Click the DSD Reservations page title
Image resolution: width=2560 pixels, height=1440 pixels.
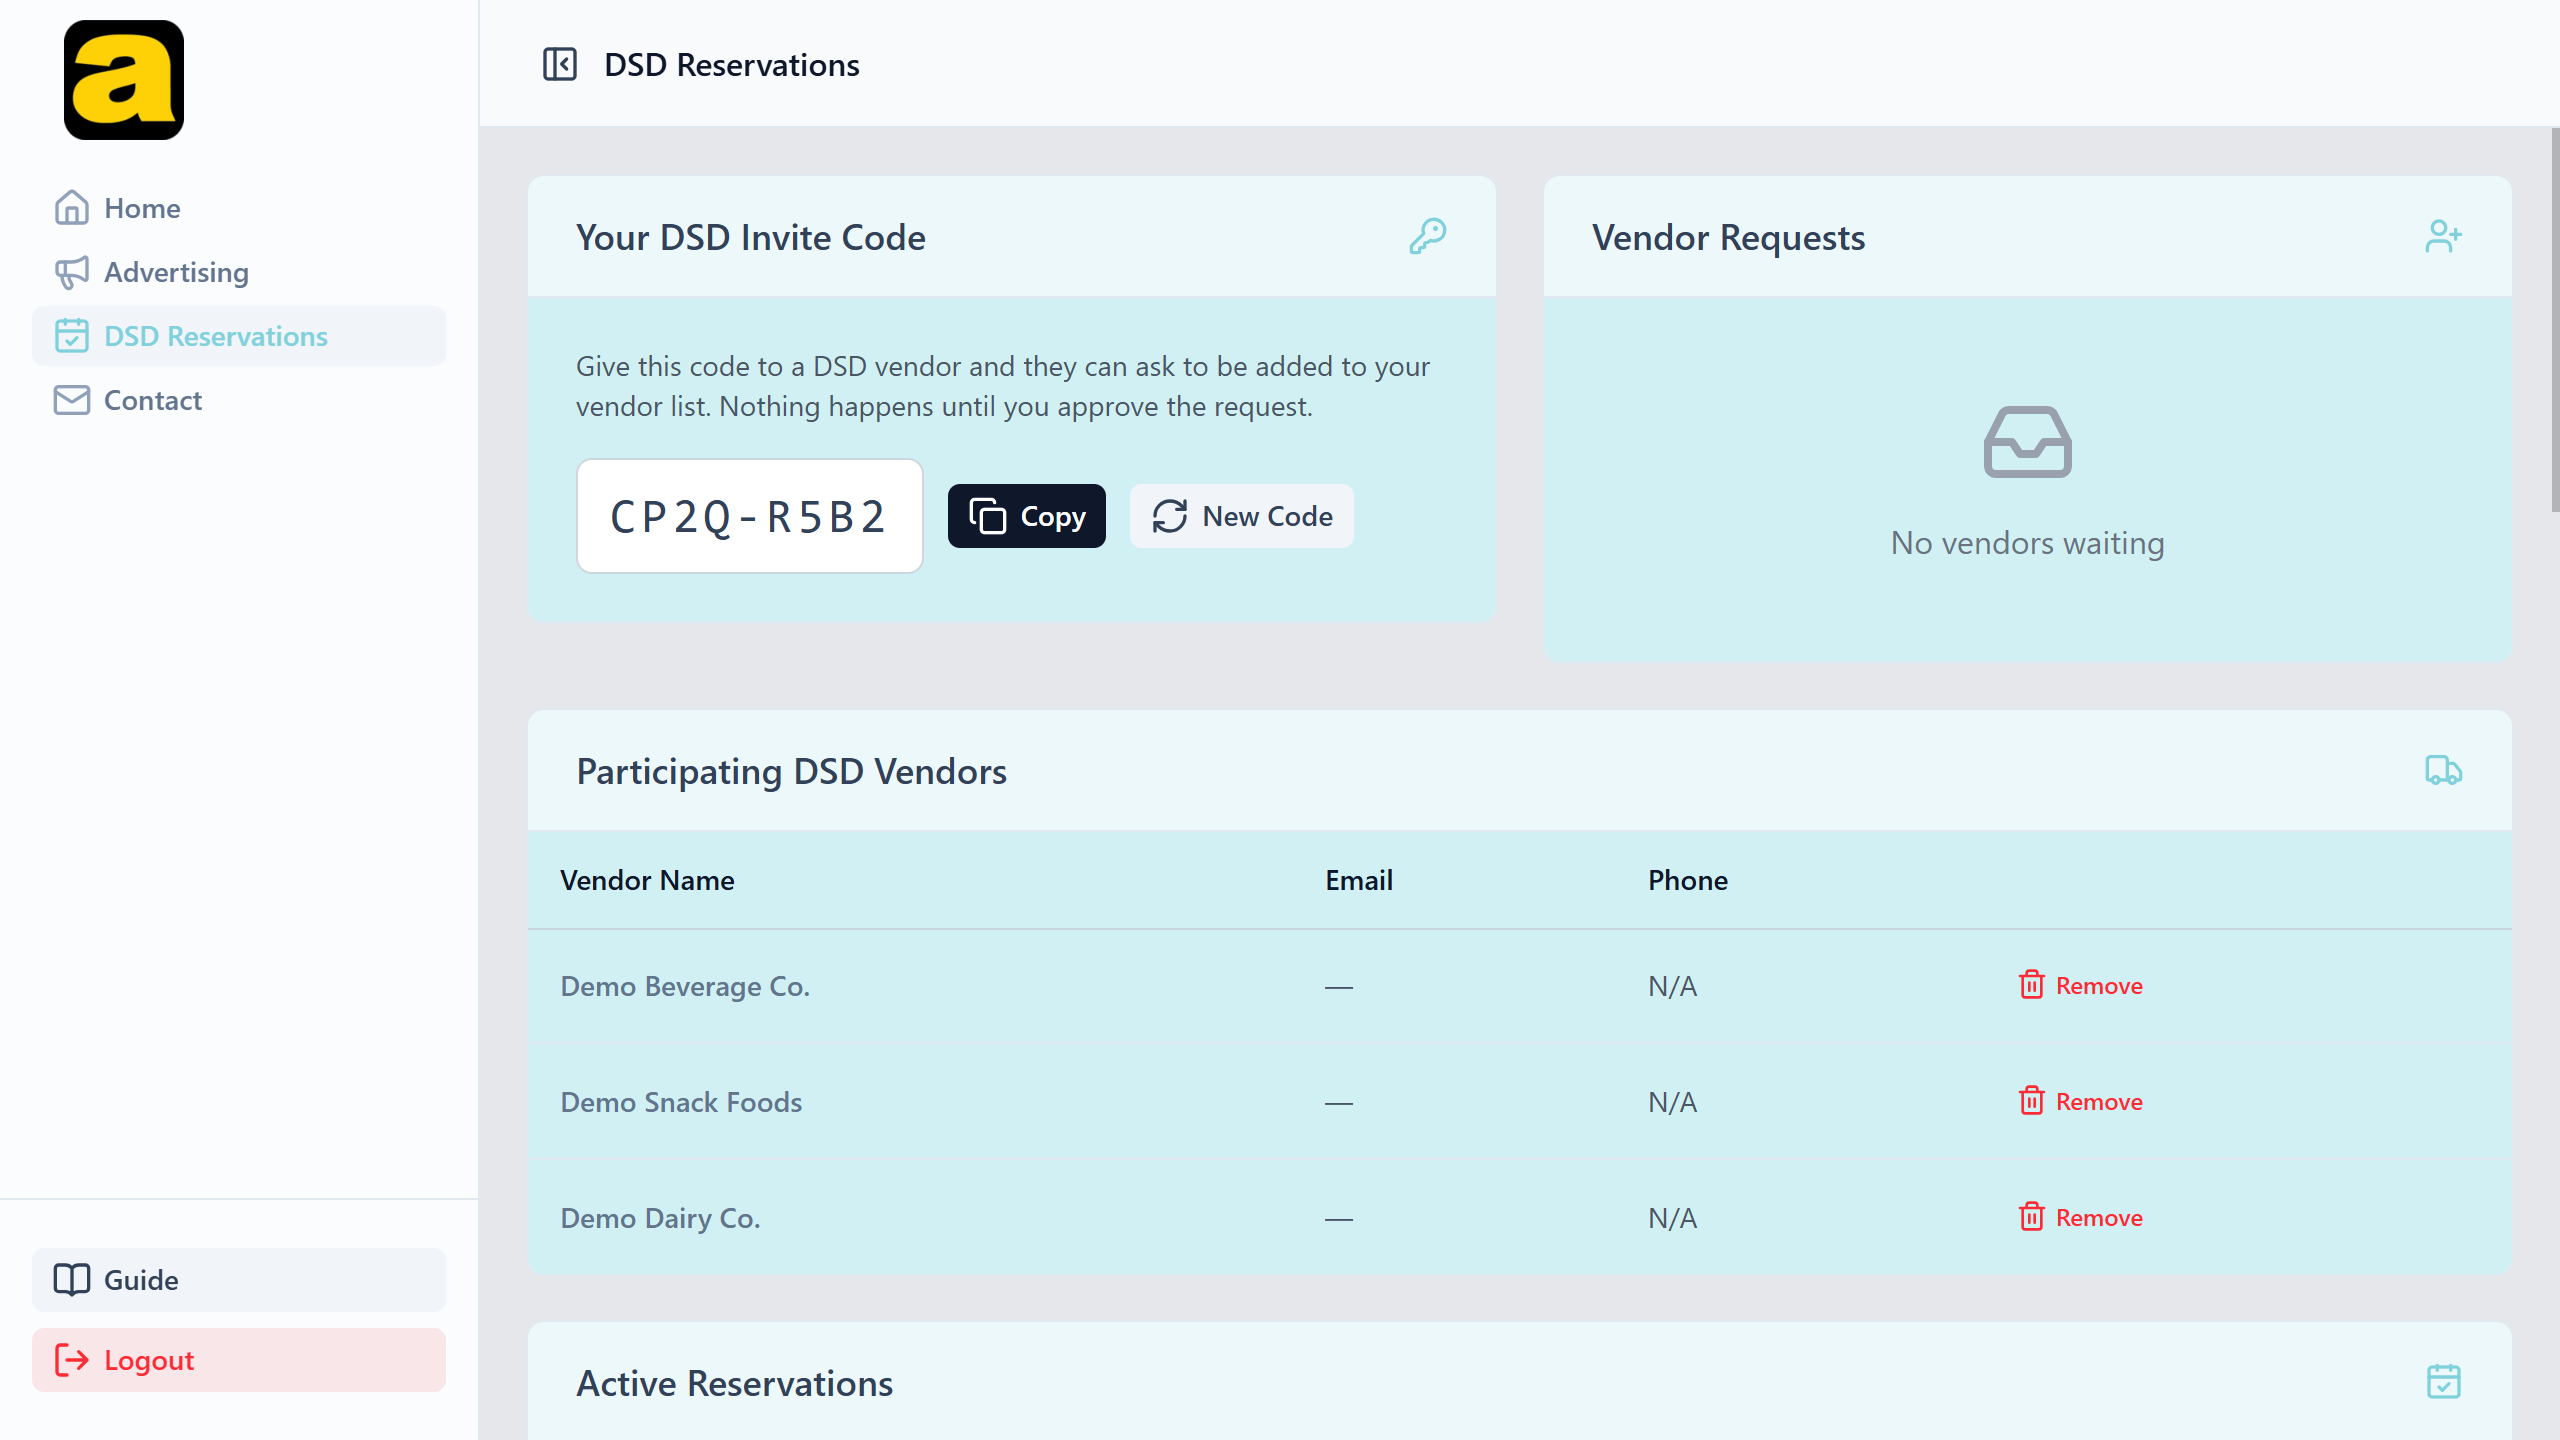click(732, 65)
